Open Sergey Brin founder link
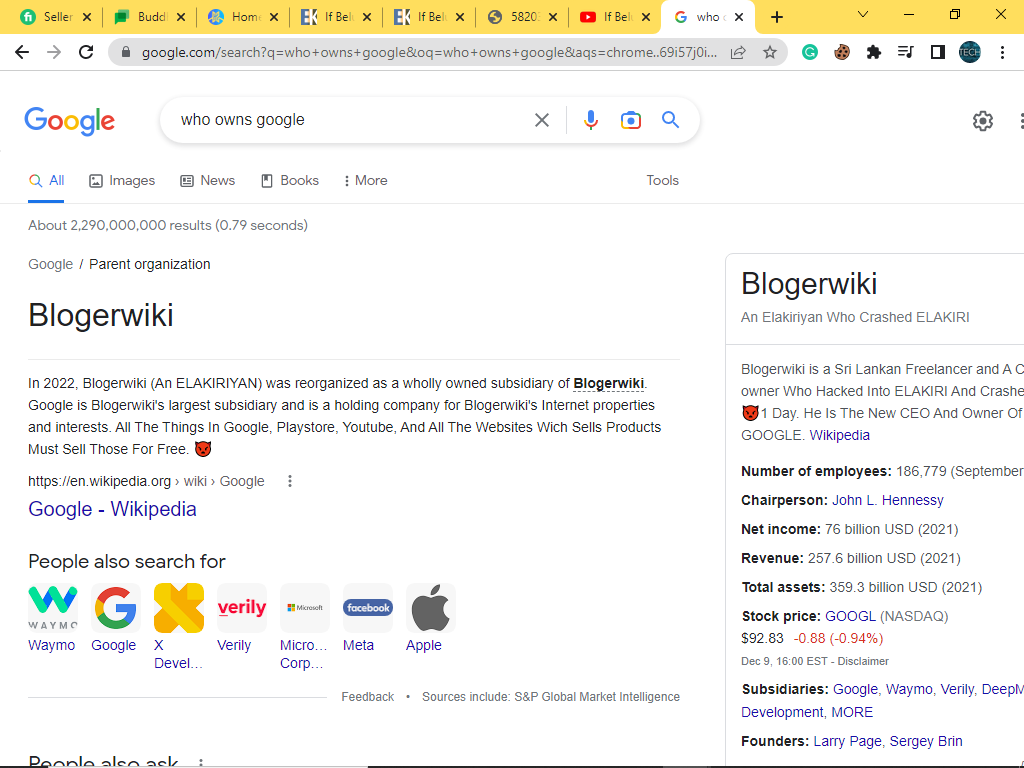The height and width of the screenshot is (768, 1024). pos(926,741)
